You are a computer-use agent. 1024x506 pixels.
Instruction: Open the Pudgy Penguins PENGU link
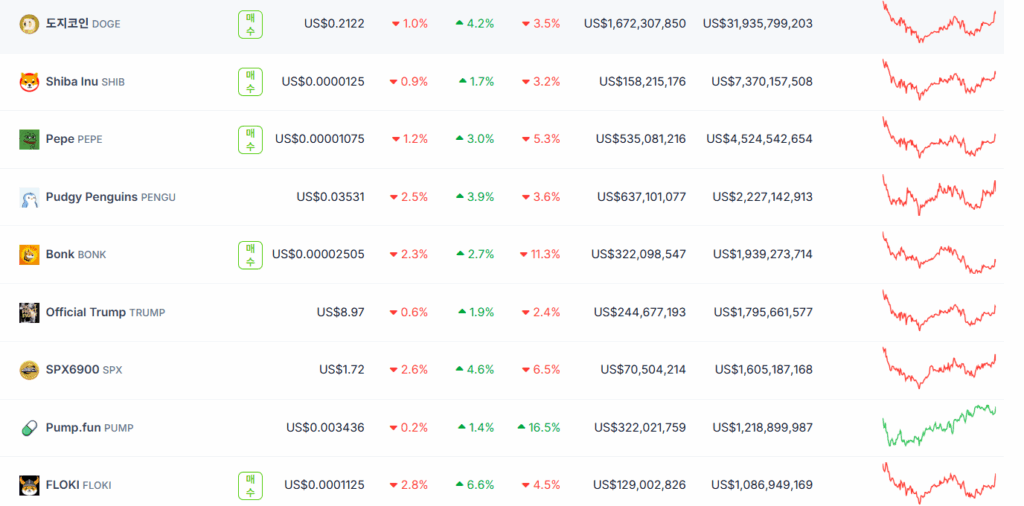click(110, 197)
